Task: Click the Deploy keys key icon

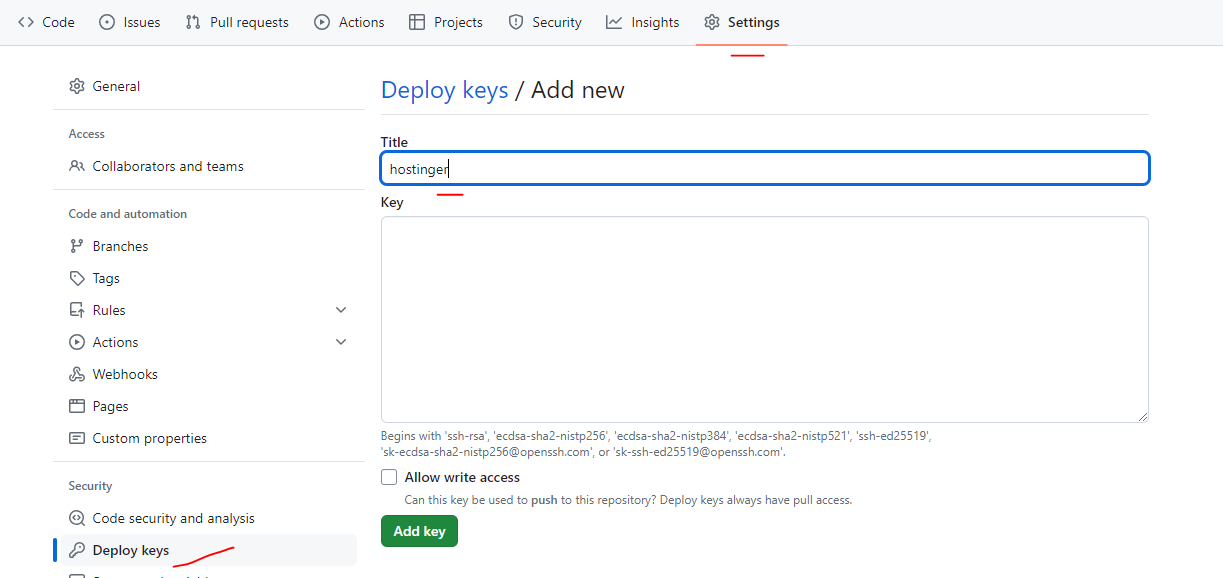Action: pos(77,550)
